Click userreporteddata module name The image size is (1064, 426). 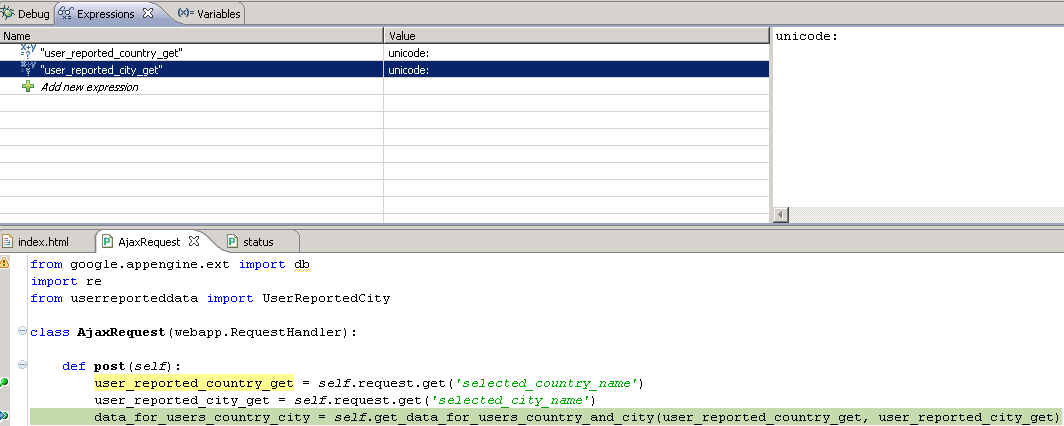tap(134, 298)
